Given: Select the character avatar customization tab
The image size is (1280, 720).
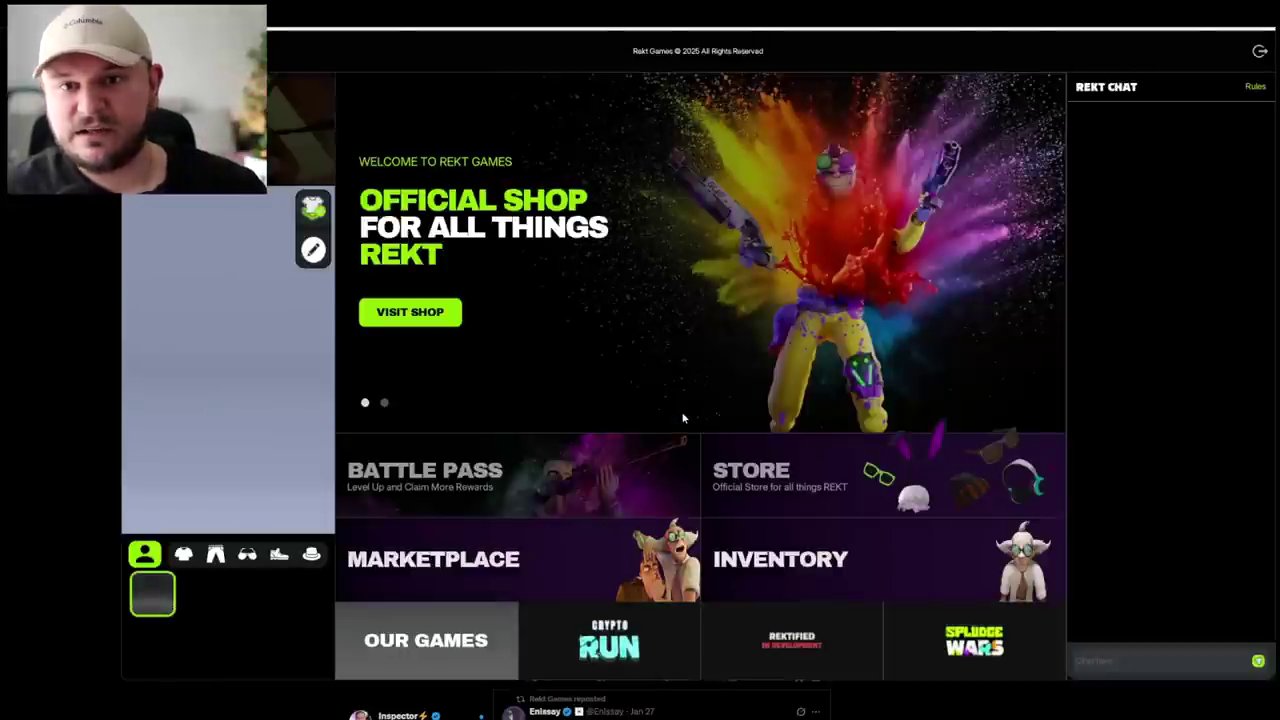Looking at the screenshot, I should pos(144,554).
